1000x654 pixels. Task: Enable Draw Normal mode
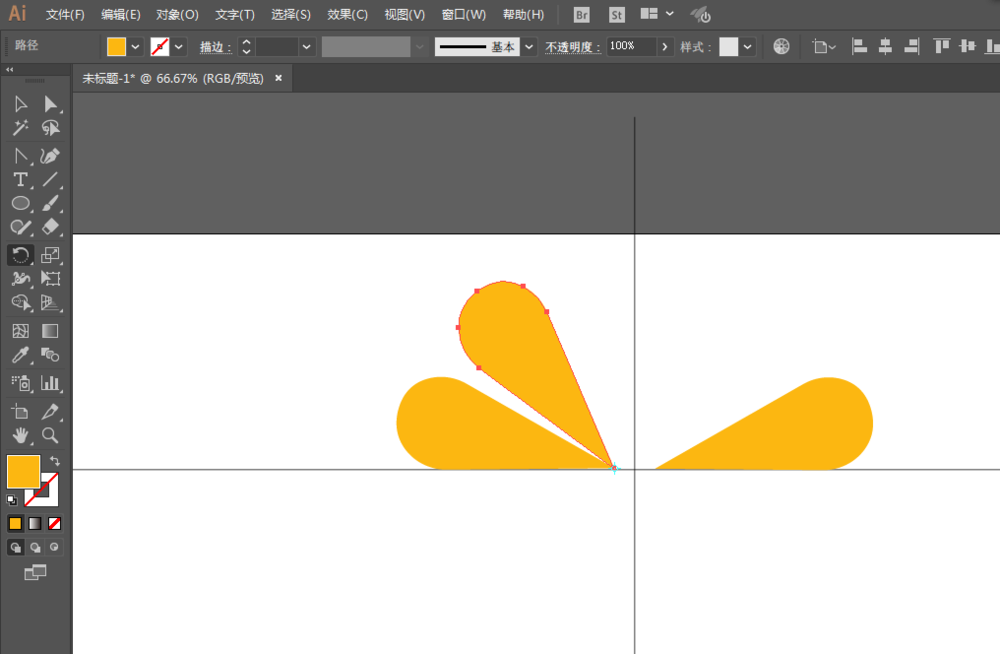tap(15, 547)
